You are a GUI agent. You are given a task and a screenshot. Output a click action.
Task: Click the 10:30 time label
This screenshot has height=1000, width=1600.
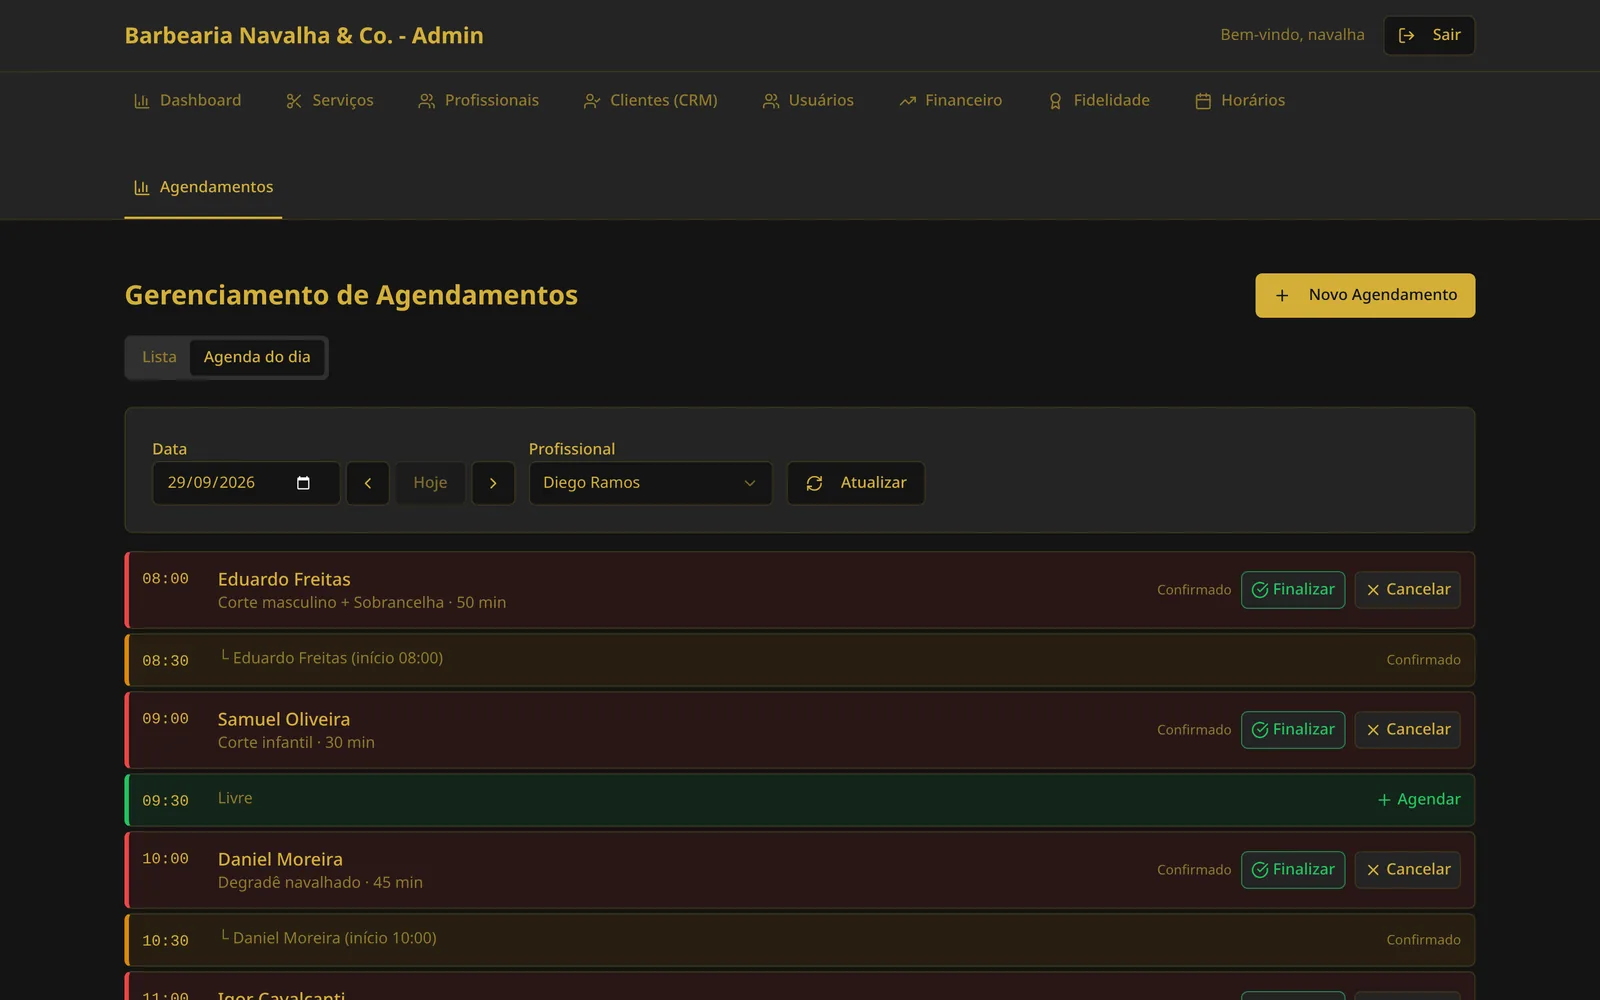tap(165, 941)
